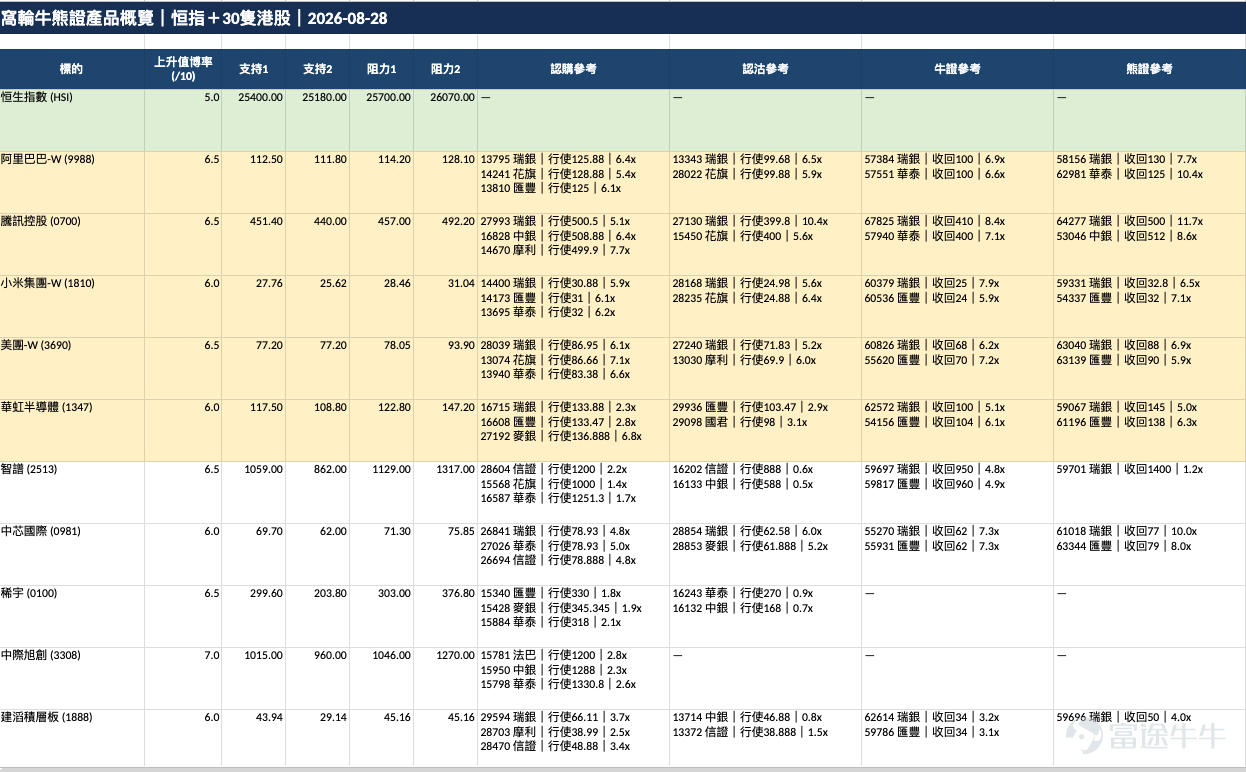This screenshot has height=772, width=1246.
Task: Select bear contract 63139 匯豐 收回90
Action: click(x=1123, y=360)
